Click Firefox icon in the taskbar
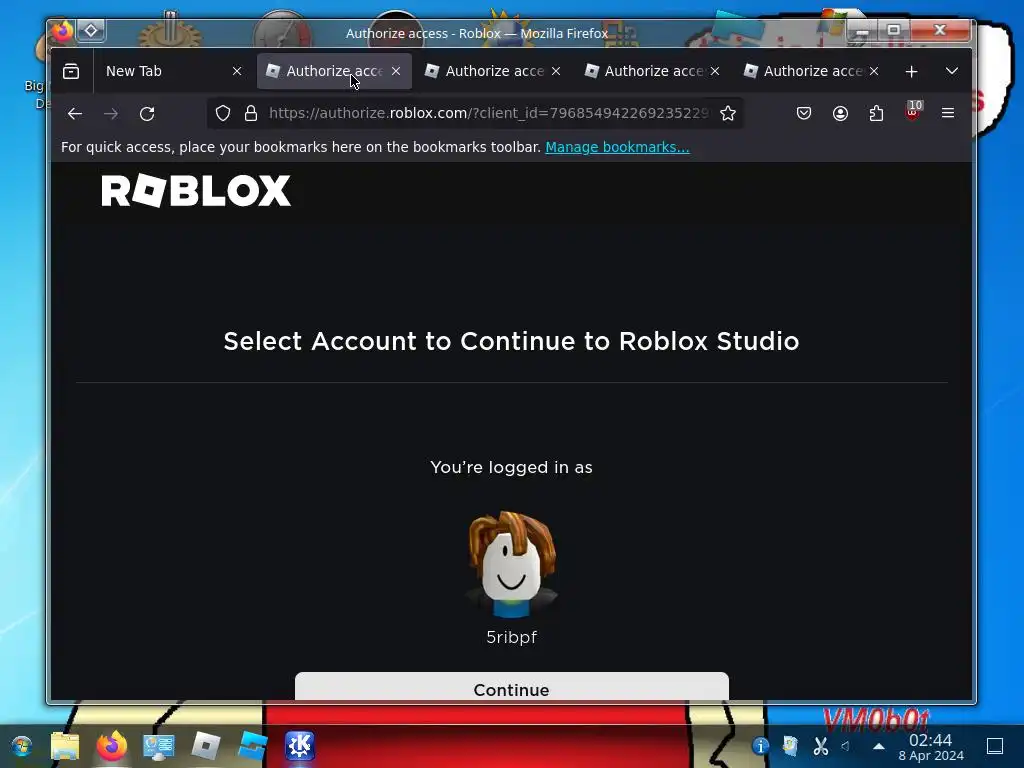The width and height of the screenshot is (1024, 768). (112, 745)
